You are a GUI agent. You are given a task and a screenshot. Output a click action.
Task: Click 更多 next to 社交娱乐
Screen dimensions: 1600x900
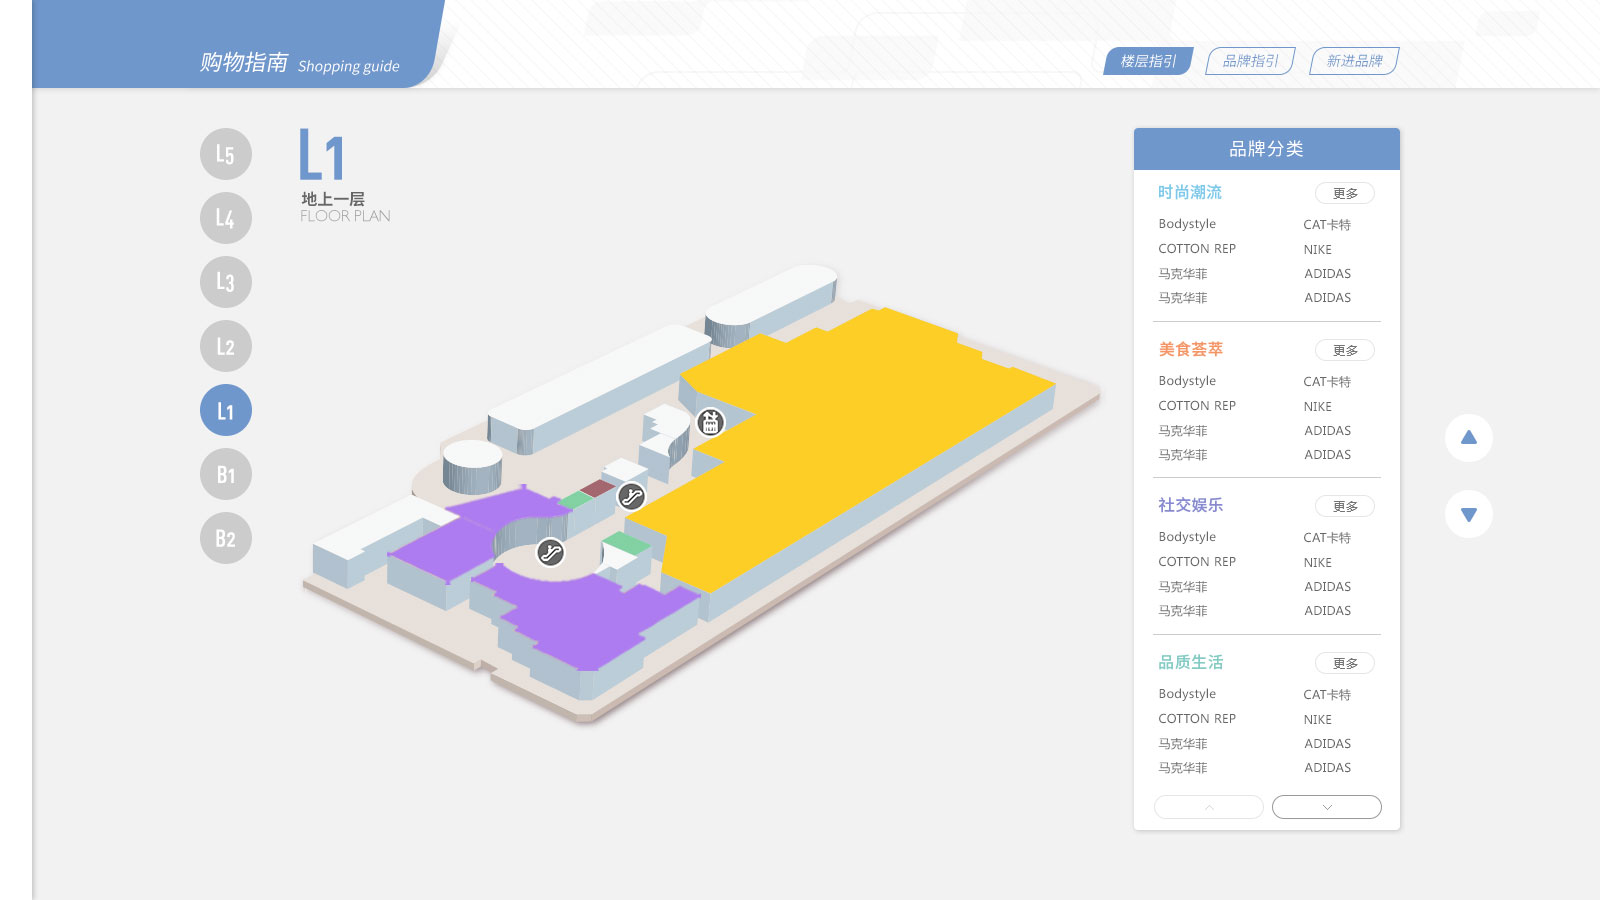(x=1345, y=506)
